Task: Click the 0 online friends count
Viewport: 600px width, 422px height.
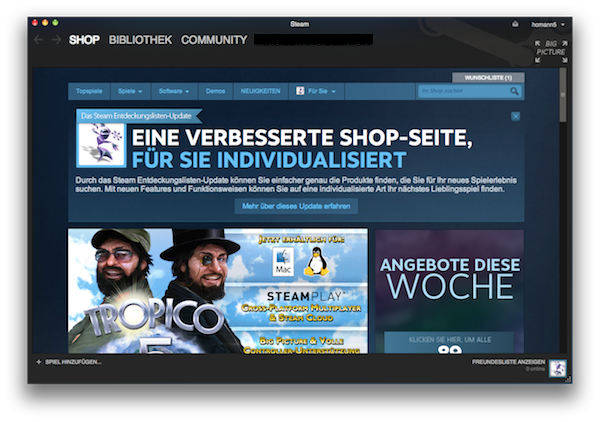Action: (x=535, y=369)
